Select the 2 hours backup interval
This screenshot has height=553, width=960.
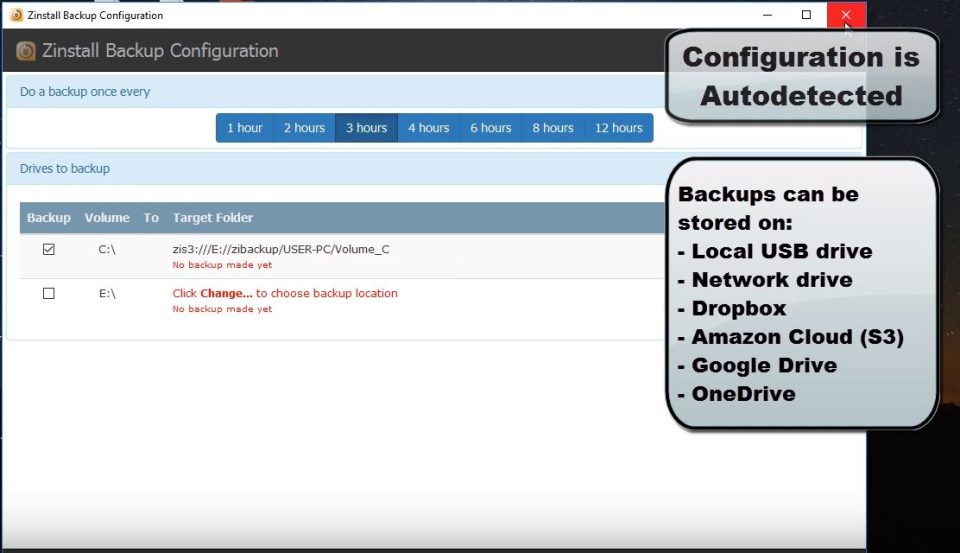pyautogui.click(x=304, y=128)
